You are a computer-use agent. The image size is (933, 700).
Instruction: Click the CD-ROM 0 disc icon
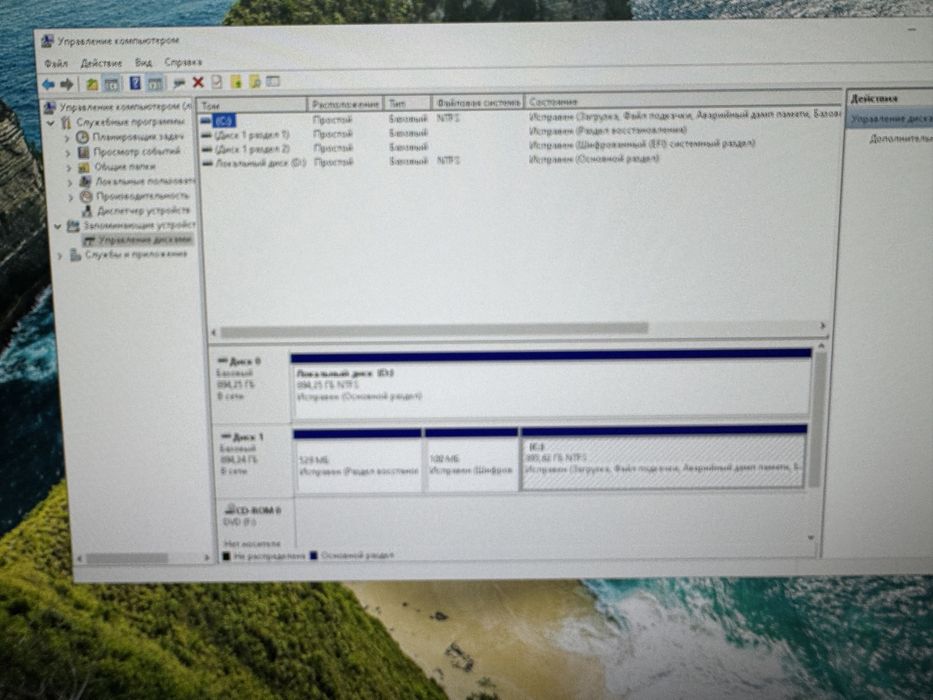tap(230, 509)
